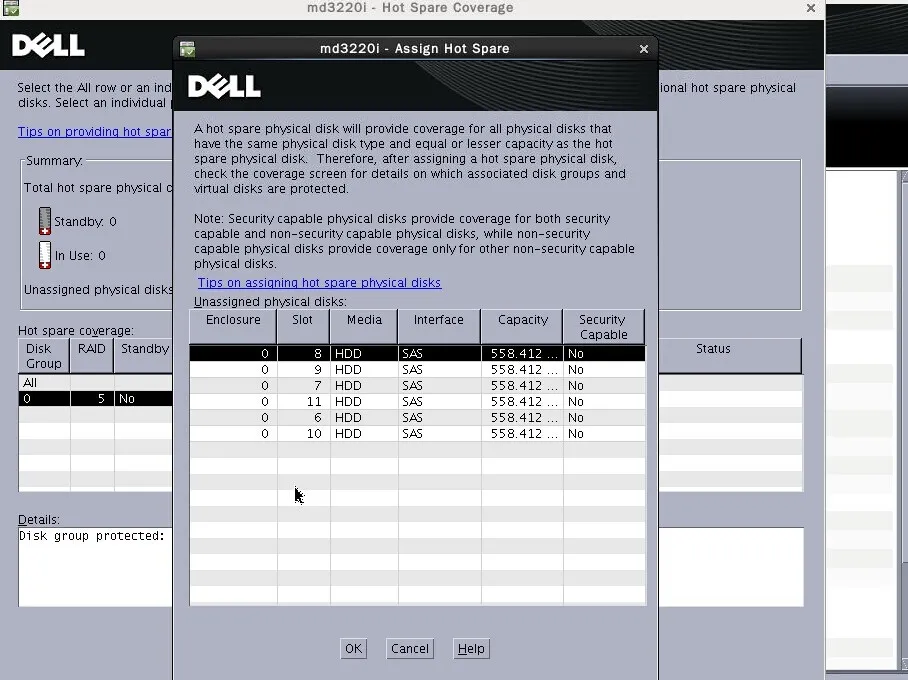Sort by the Interface column header
This screenshot has width=908, height=680.
click(x=439, y=327)
